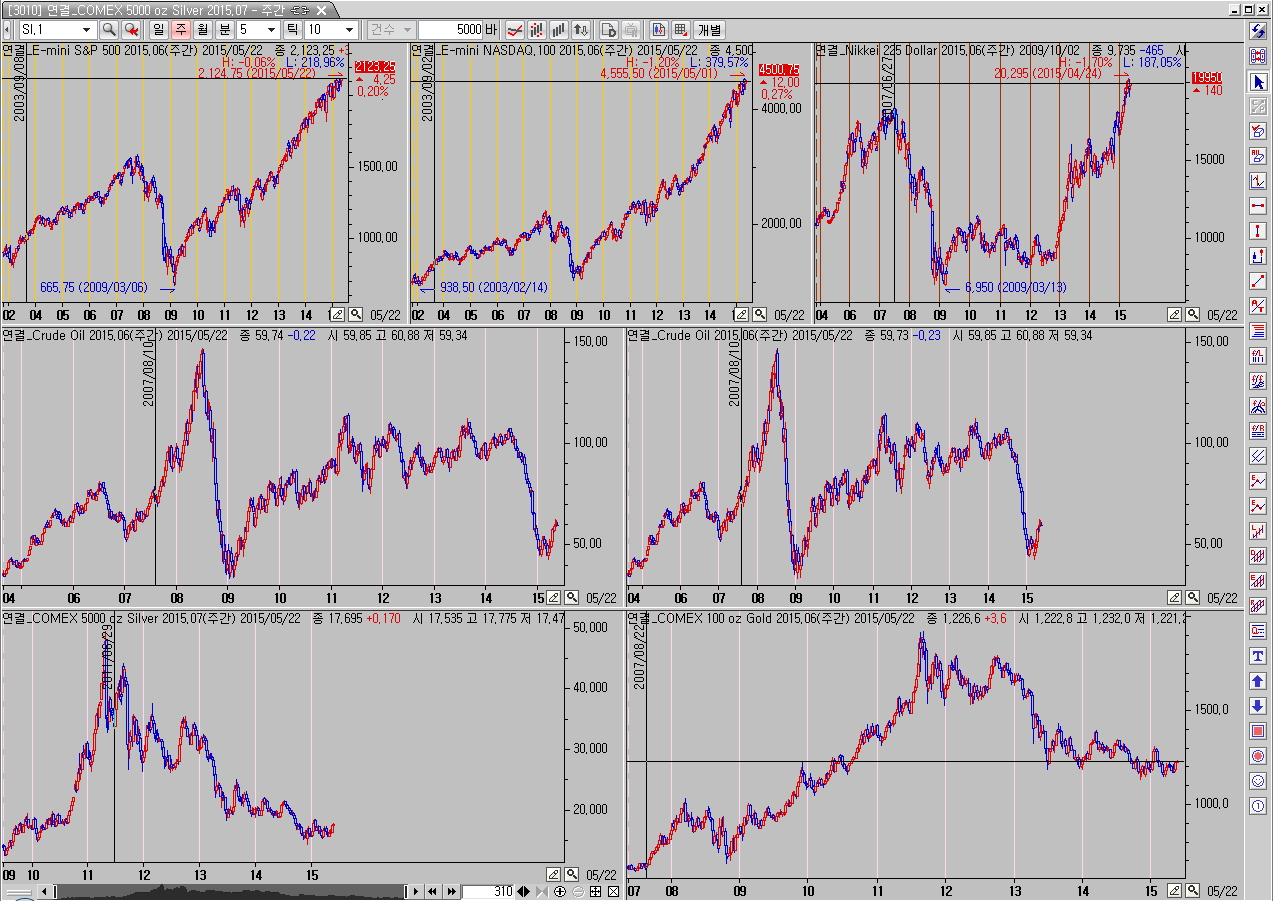The width and height of the screenshot is (1273, 901).
Task: Click the magnifier search icon beside symbol box
Action: (x=109, y=30)
